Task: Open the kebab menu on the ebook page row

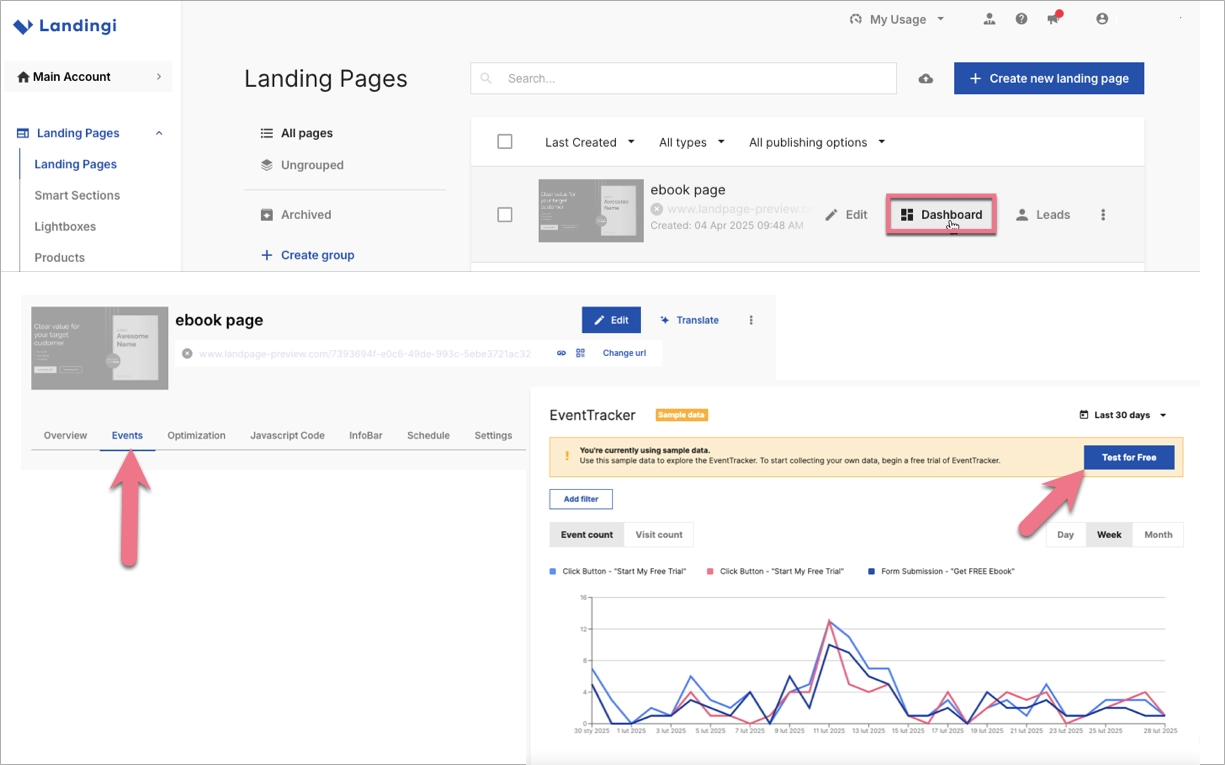Action: tap(1103, 214)
